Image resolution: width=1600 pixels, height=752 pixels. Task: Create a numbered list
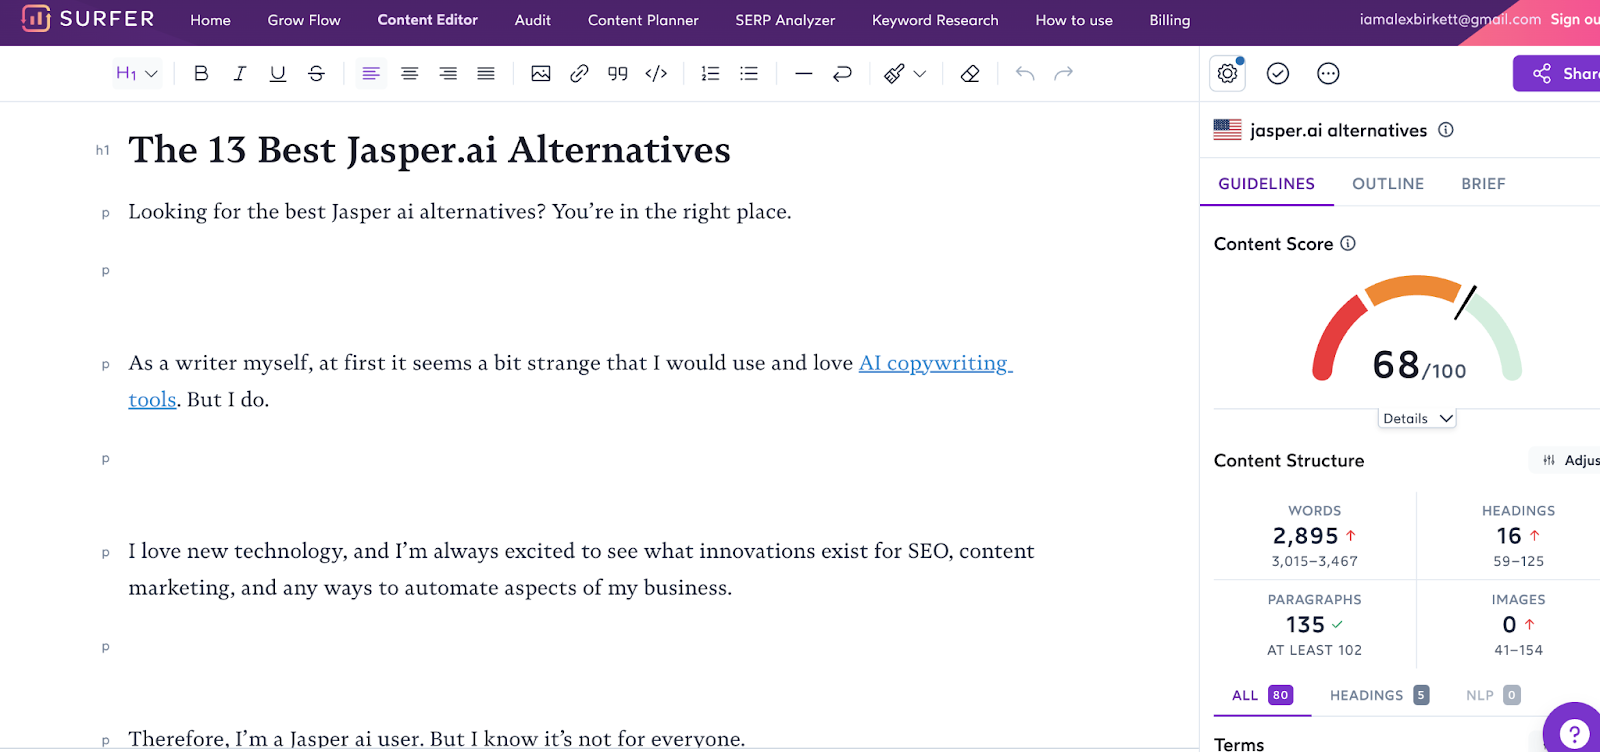pos(711,73)
